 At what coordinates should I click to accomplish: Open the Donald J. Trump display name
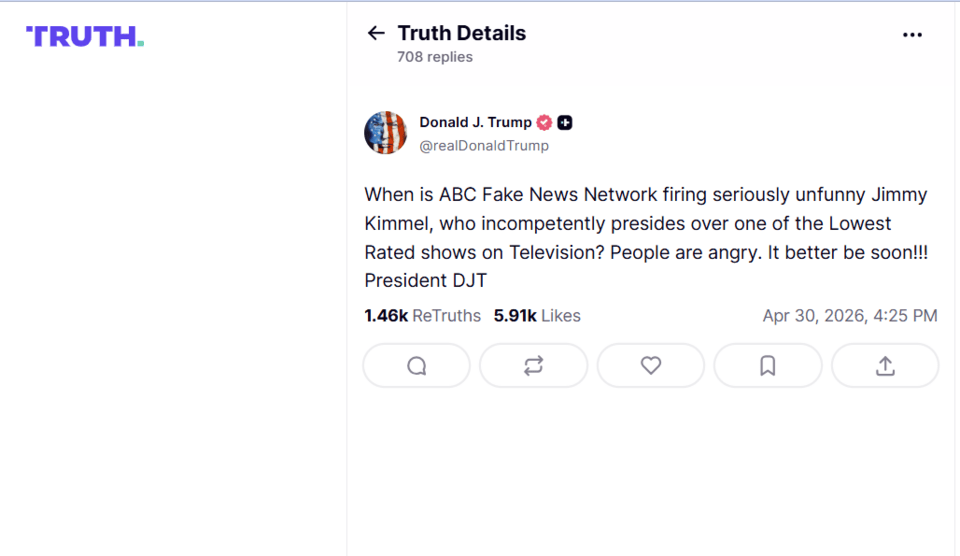[475, 122]
